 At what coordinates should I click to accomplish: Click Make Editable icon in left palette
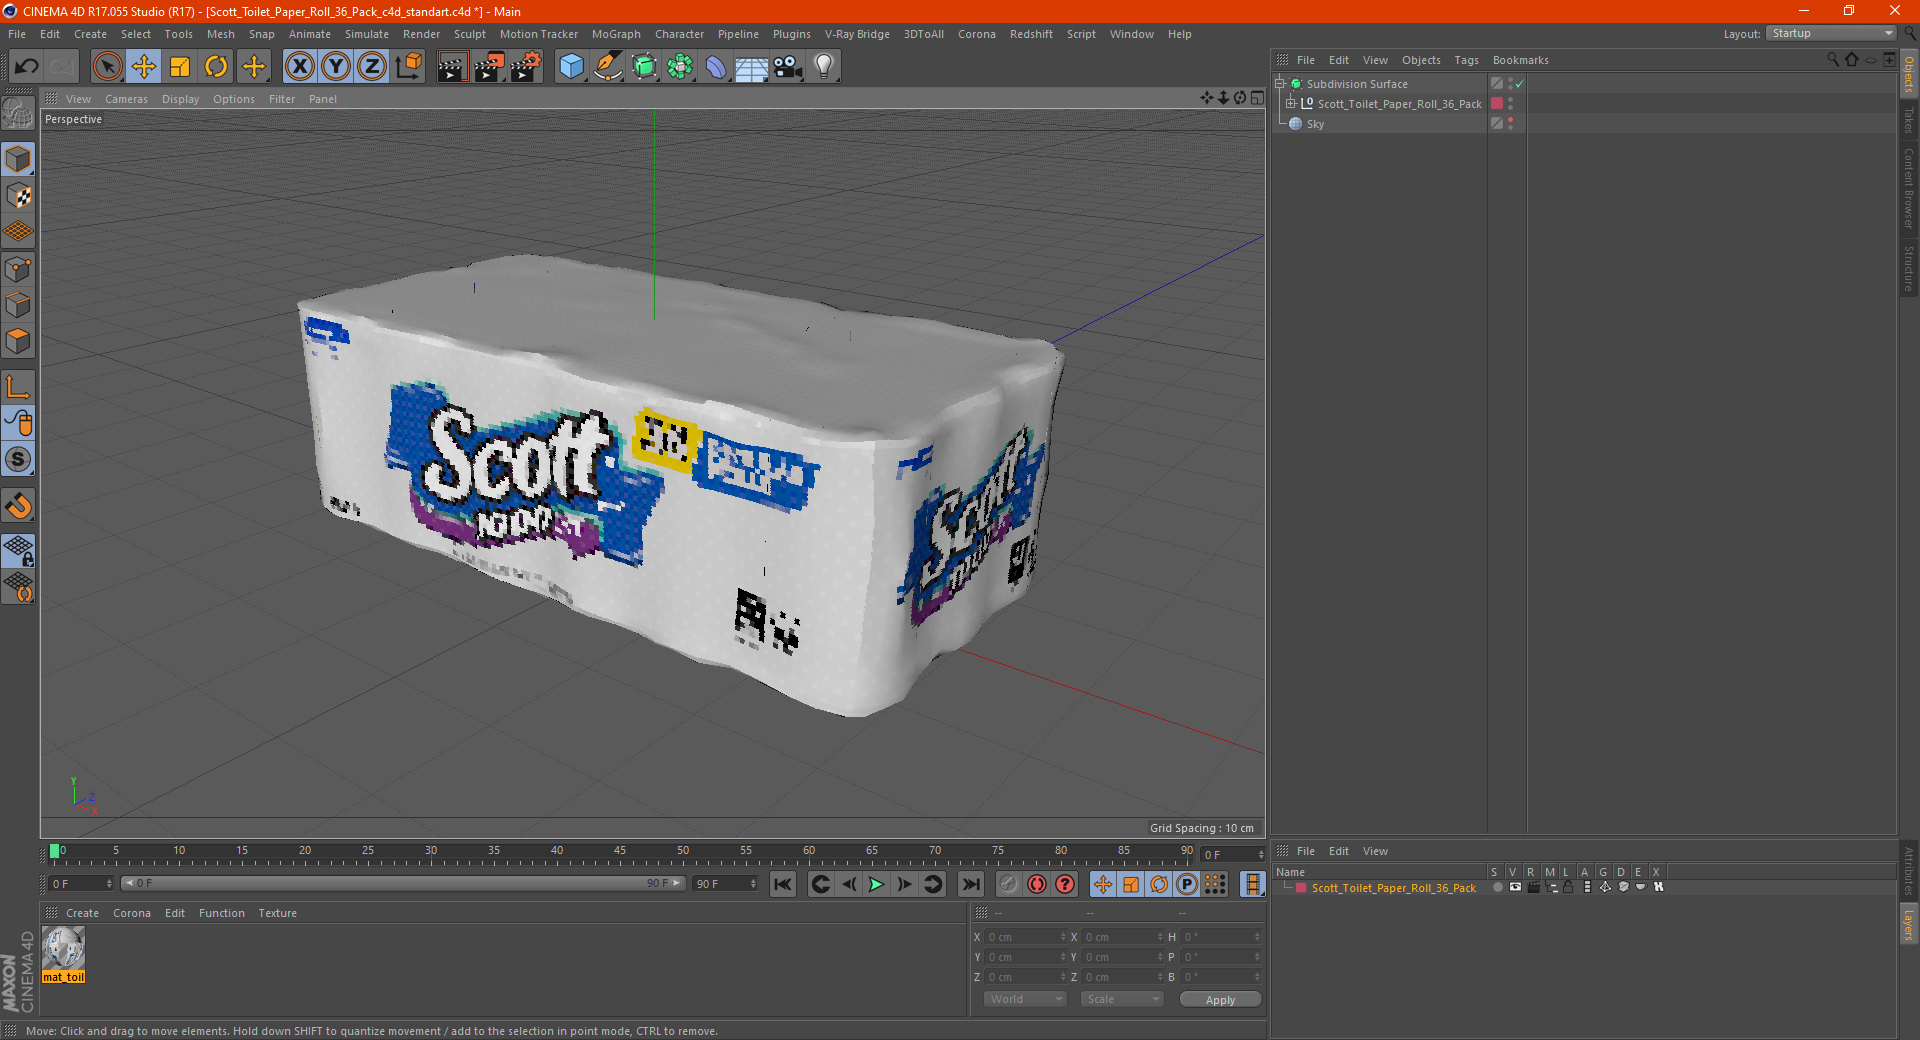coord(18,114)
